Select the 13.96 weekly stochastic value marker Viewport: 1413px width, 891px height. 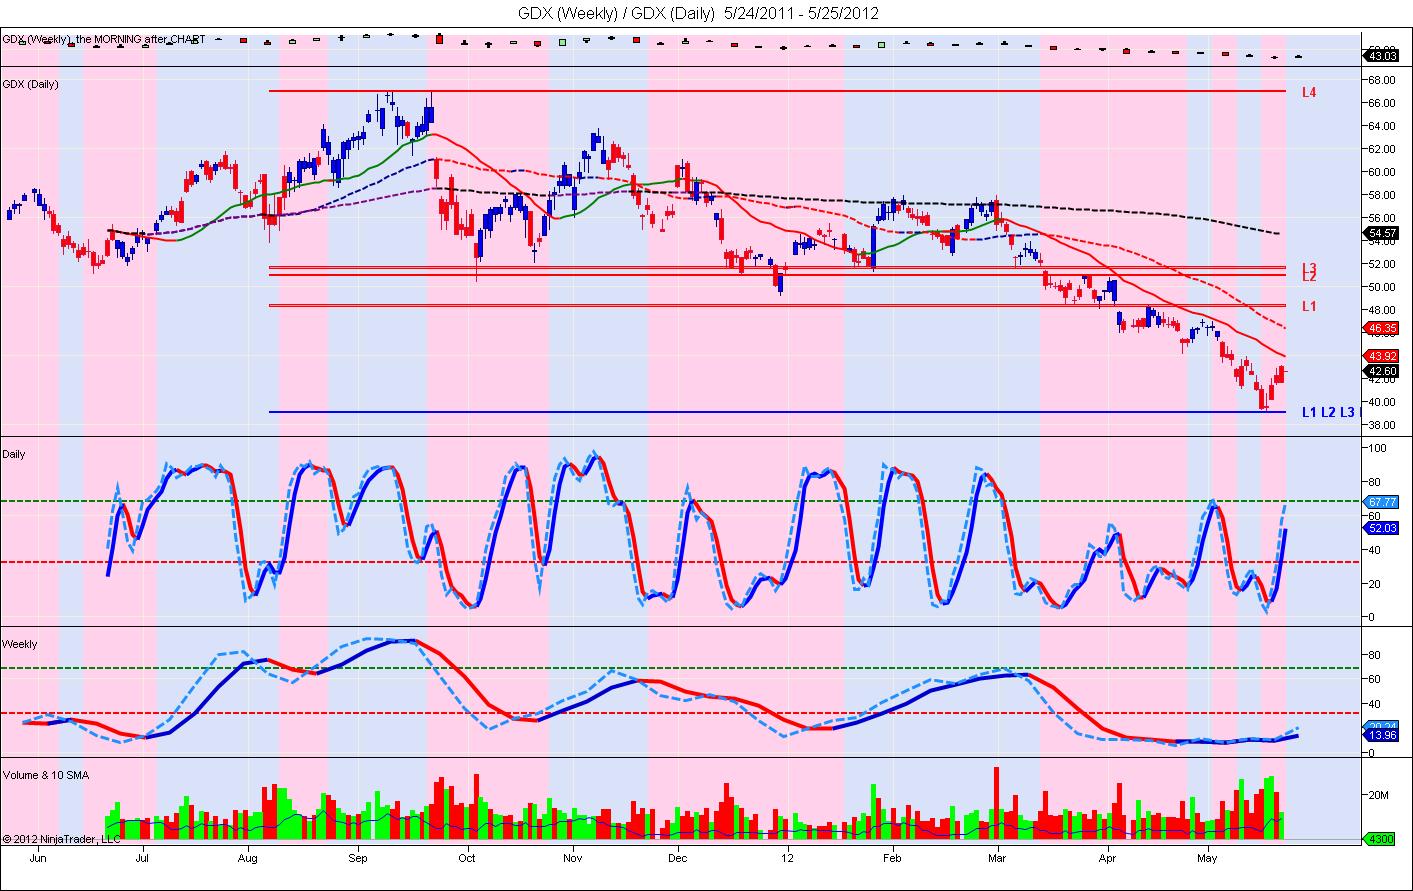(x=1381, y=735)
